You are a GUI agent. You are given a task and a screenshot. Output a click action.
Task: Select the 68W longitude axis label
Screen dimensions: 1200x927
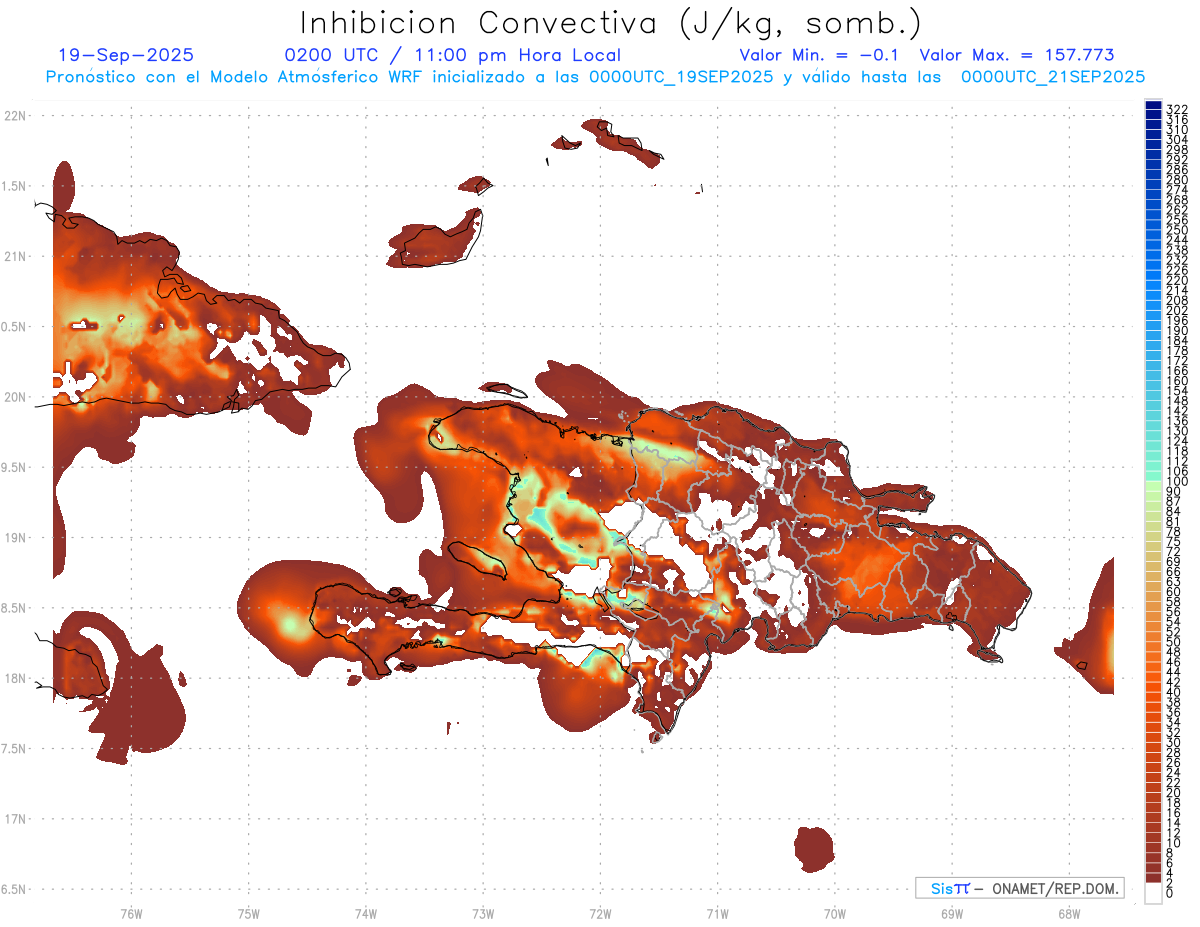[x=1068, y=913]
